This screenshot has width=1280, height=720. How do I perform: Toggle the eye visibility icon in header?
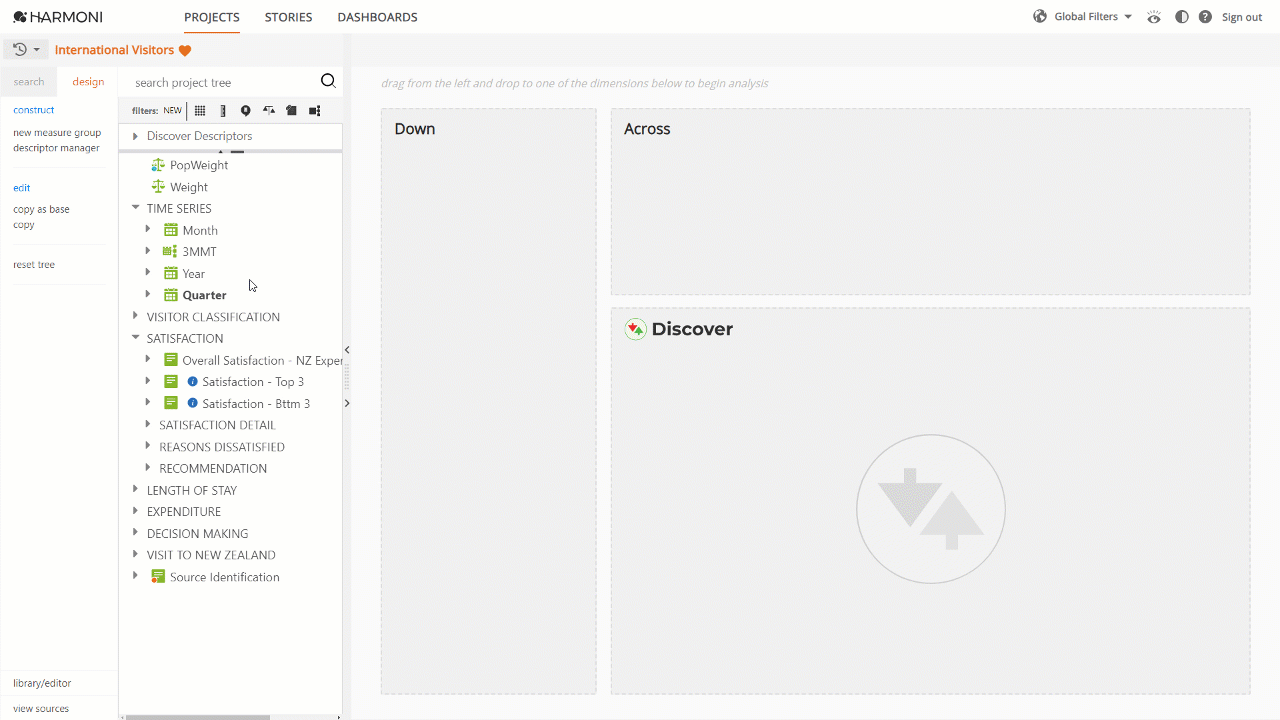(1154, 17)
